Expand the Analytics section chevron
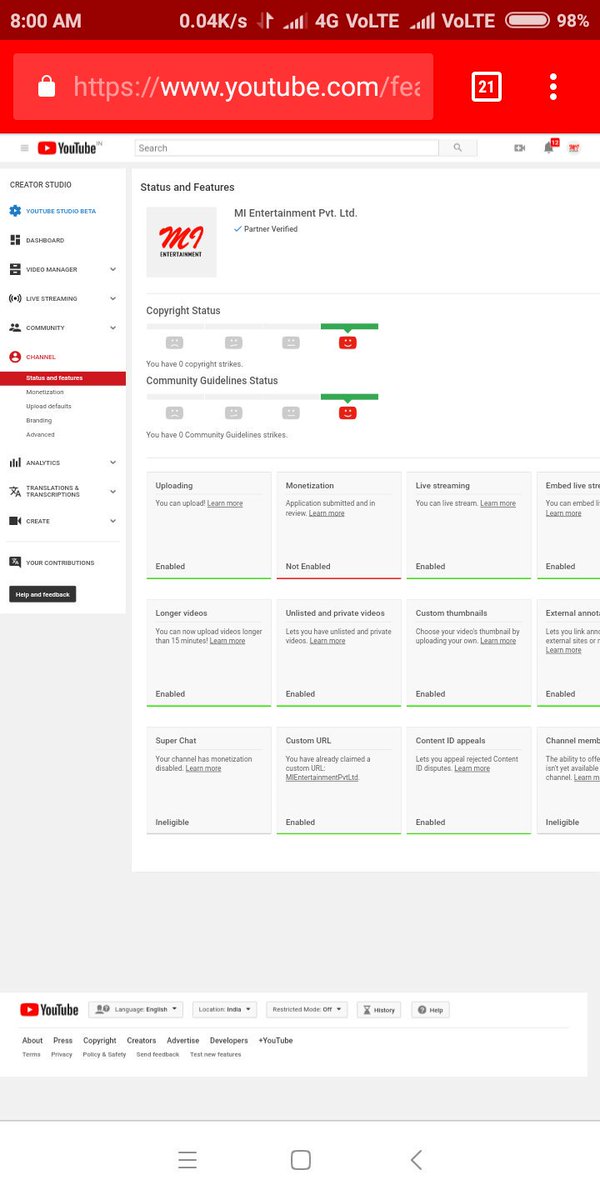This screenshot has width=600, height=1200. [113, 462]
